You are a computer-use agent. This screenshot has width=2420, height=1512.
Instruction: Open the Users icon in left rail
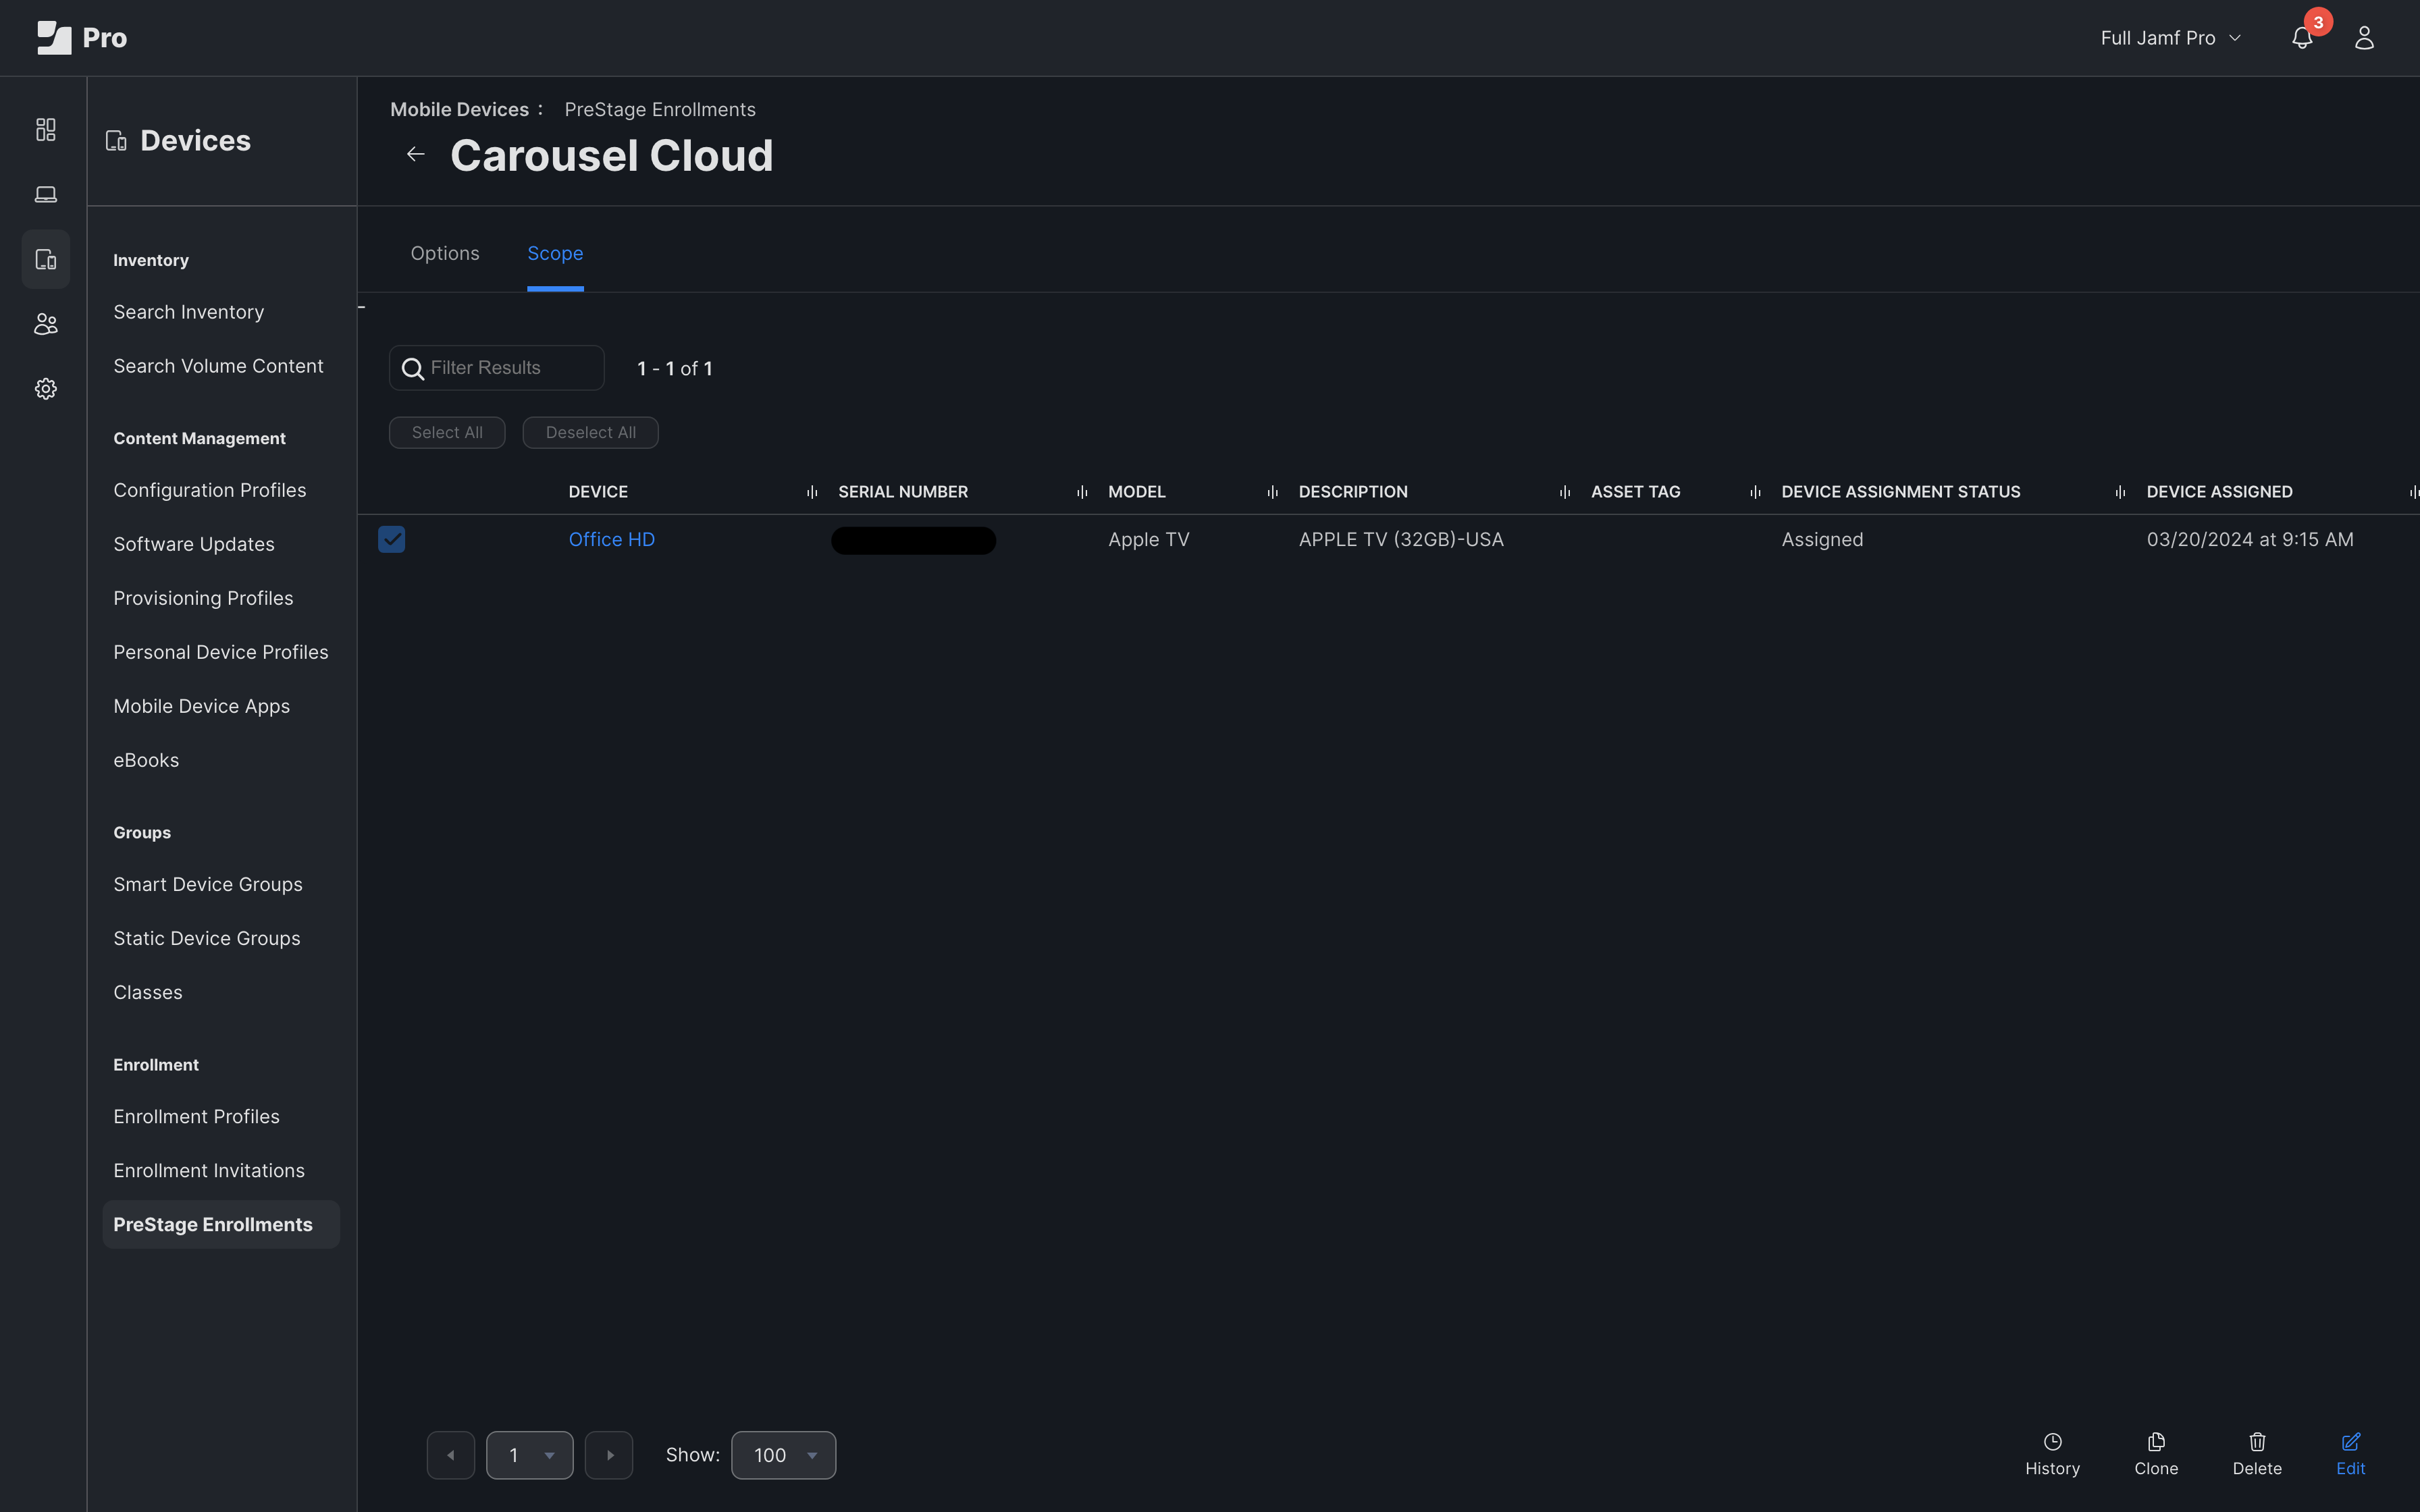pos(46,324)
